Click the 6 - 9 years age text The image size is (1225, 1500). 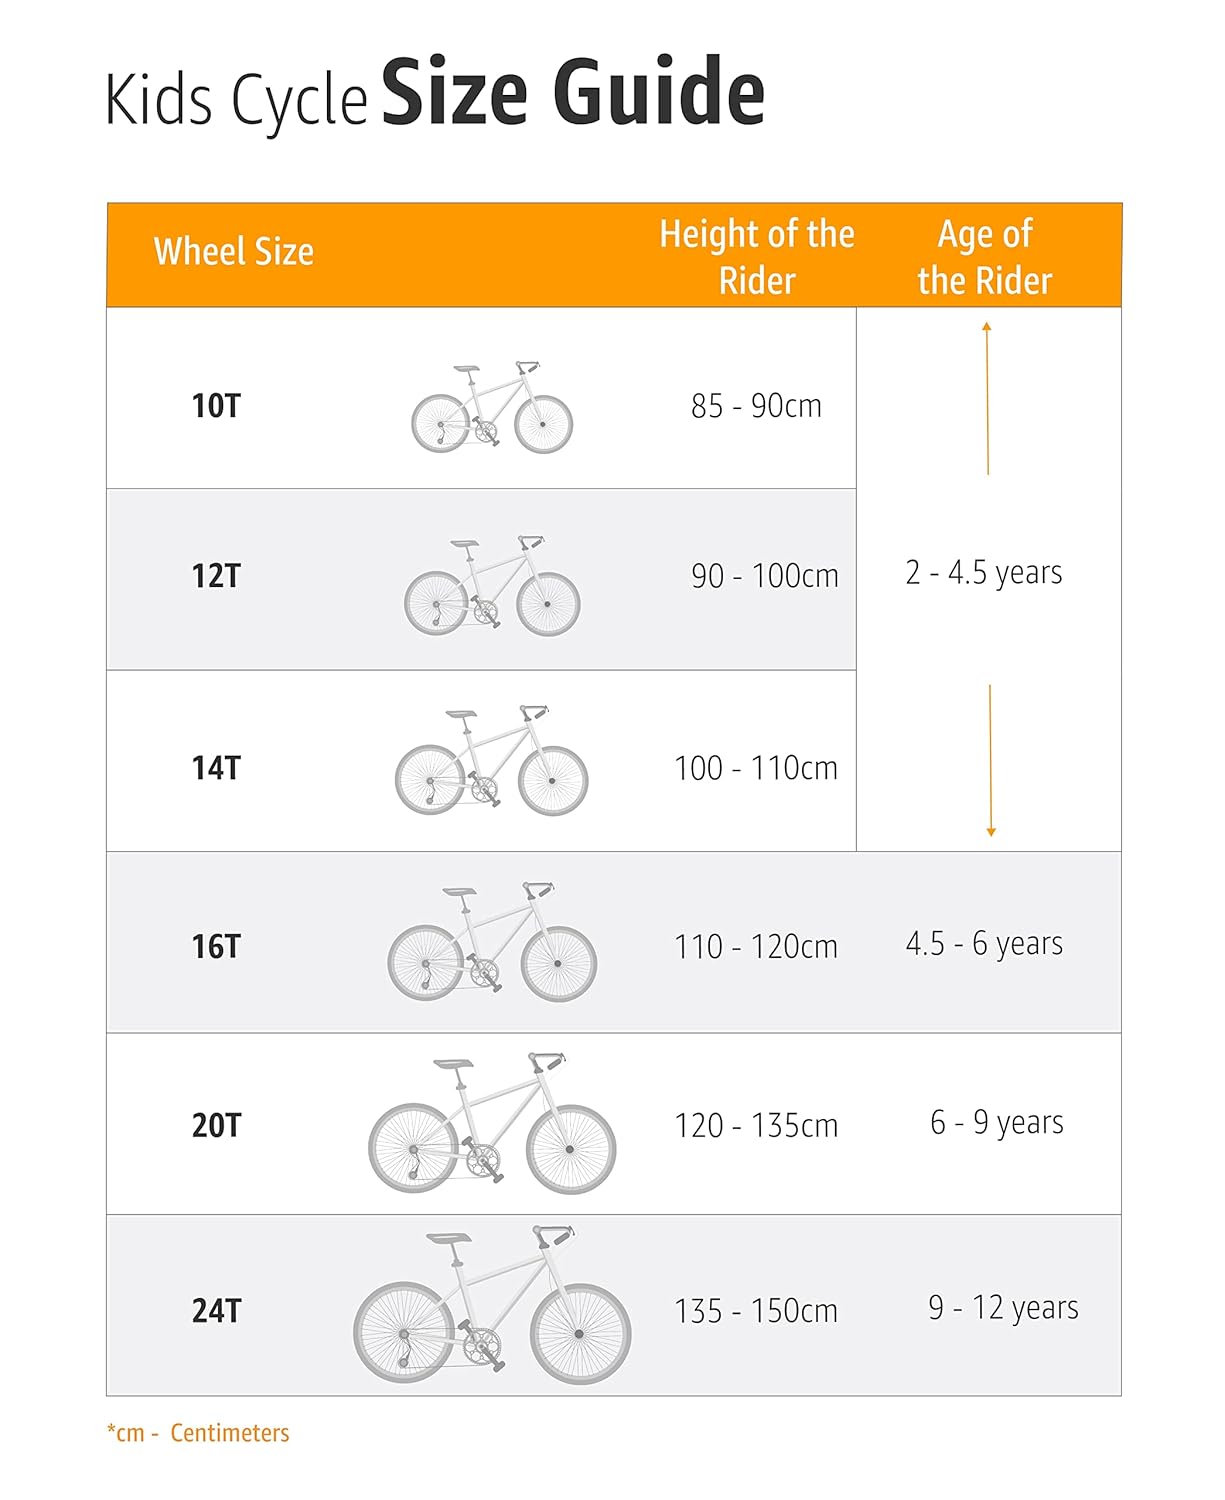(996, 1123)
